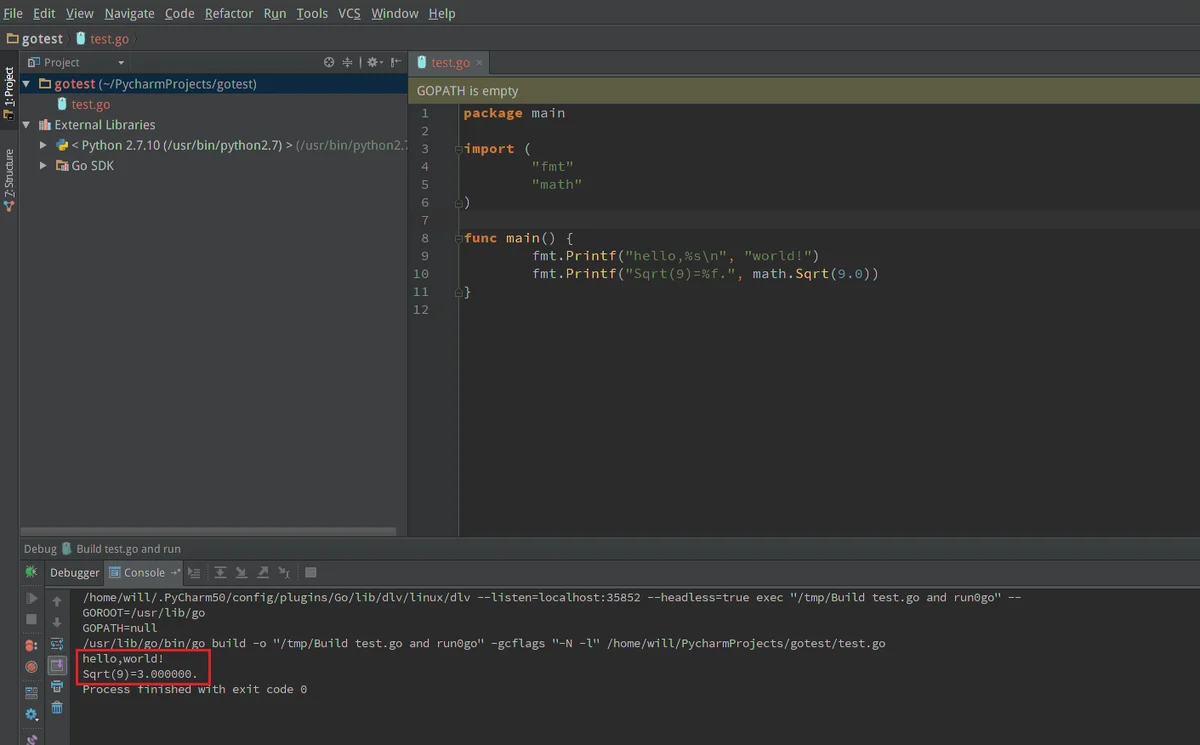1200x745 pixels.
Task: Click the 'Build test.go and run' debug title
Action: 128,549
